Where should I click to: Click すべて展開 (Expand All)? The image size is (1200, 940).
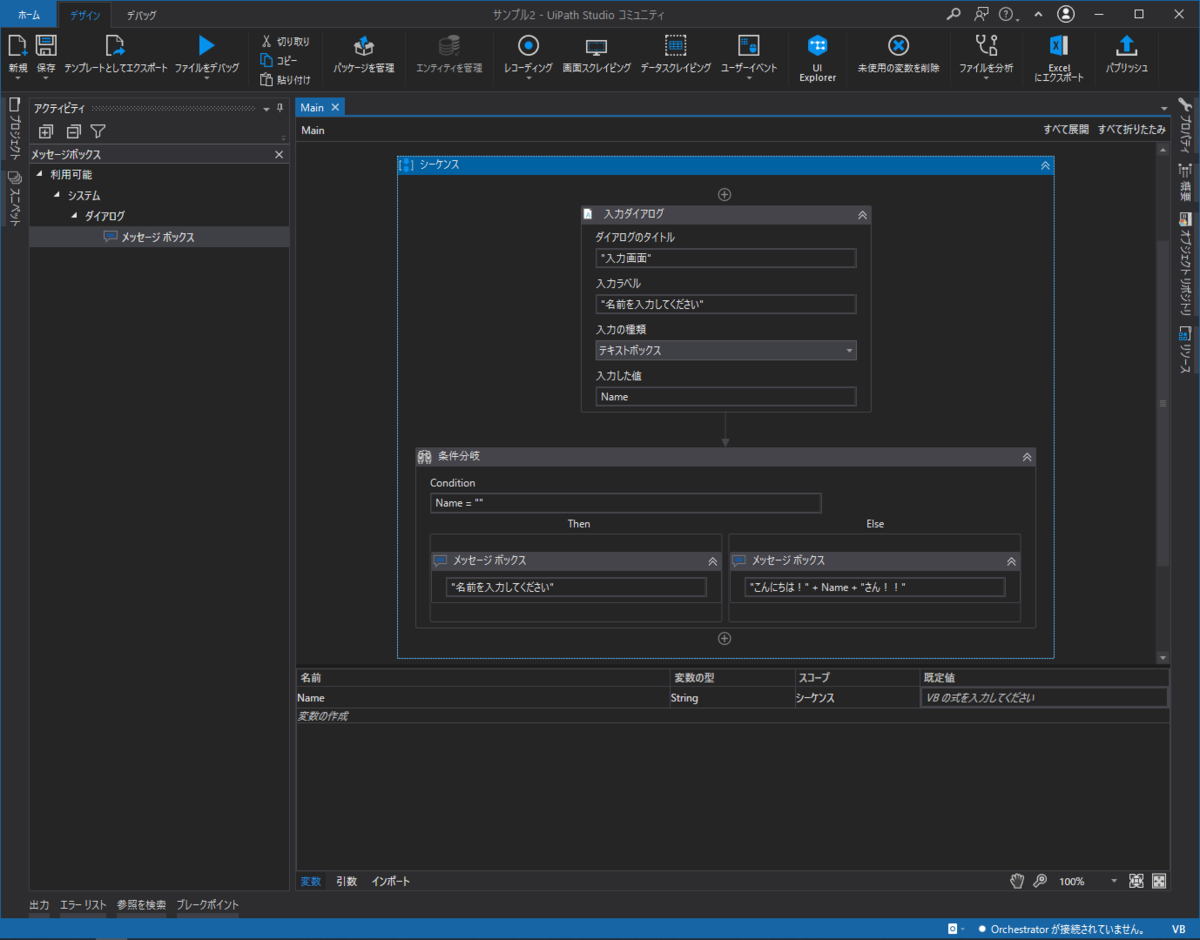(1065, 130)
